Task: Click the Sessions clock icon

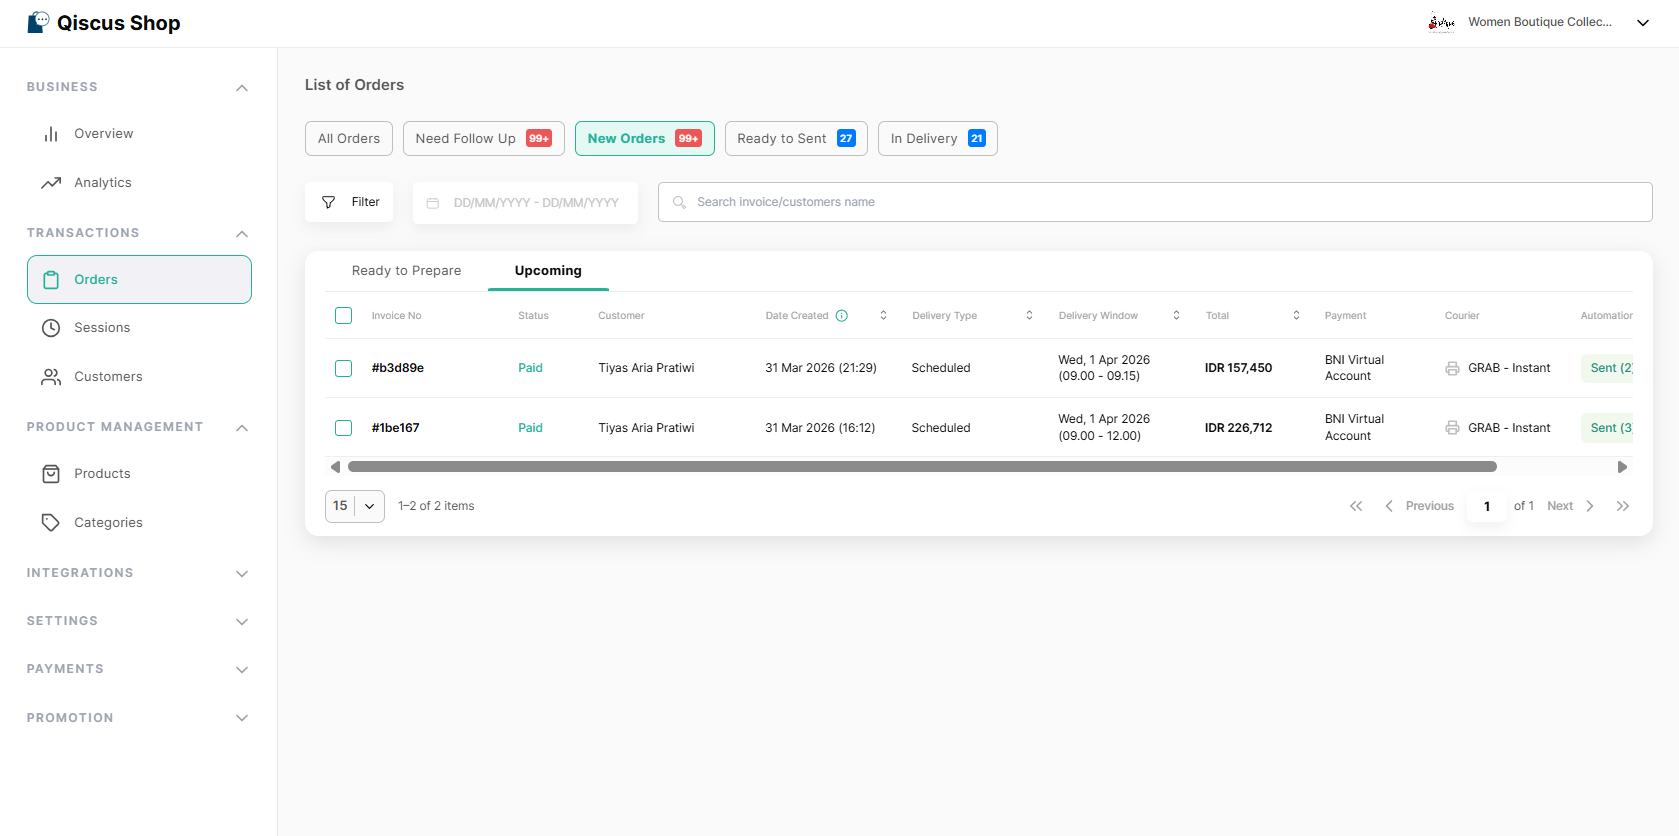Action: [51, 328]
